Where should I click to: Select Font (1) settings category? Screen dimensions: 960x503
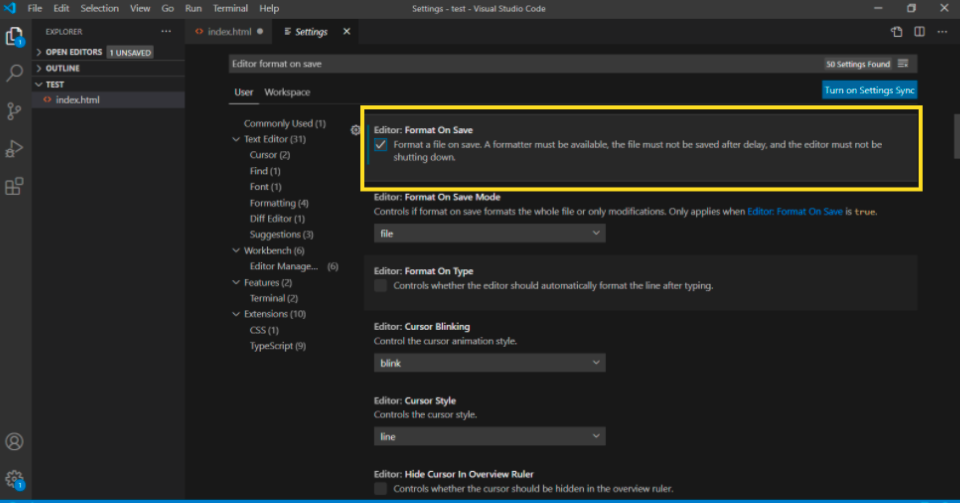point(265,187)
